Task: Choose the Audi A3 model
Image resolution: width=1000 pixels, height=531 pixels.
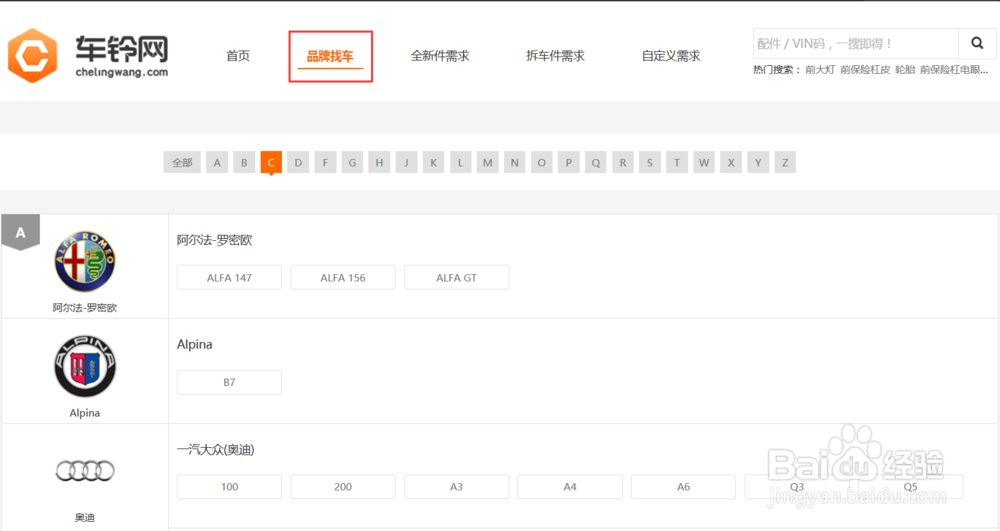Action: 457,486
